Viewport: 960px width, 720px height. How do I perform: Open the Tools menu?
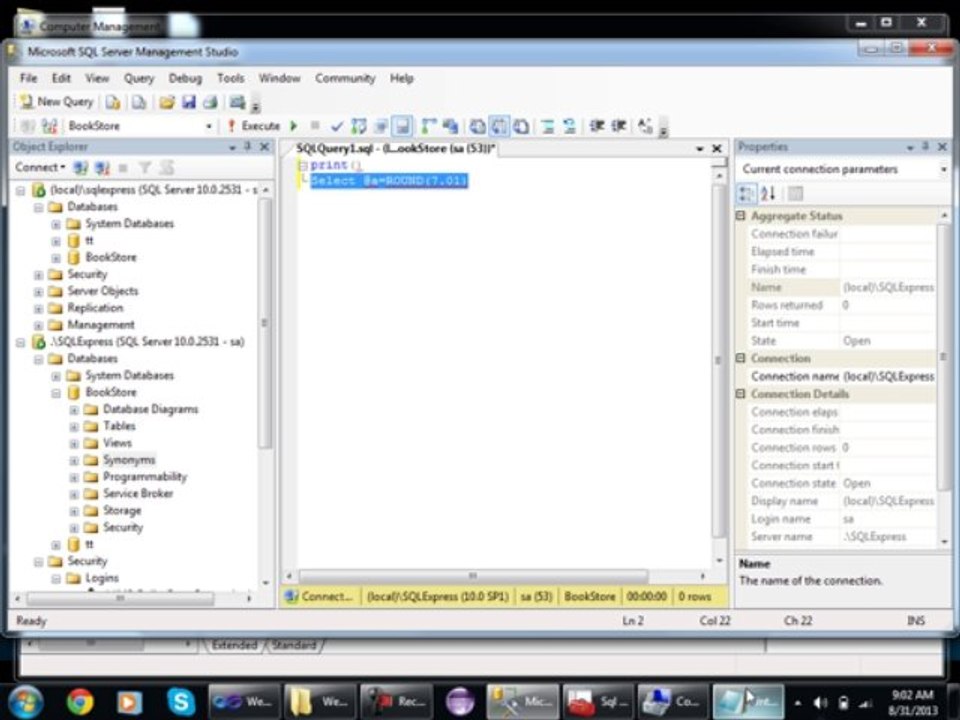point(230,78)
